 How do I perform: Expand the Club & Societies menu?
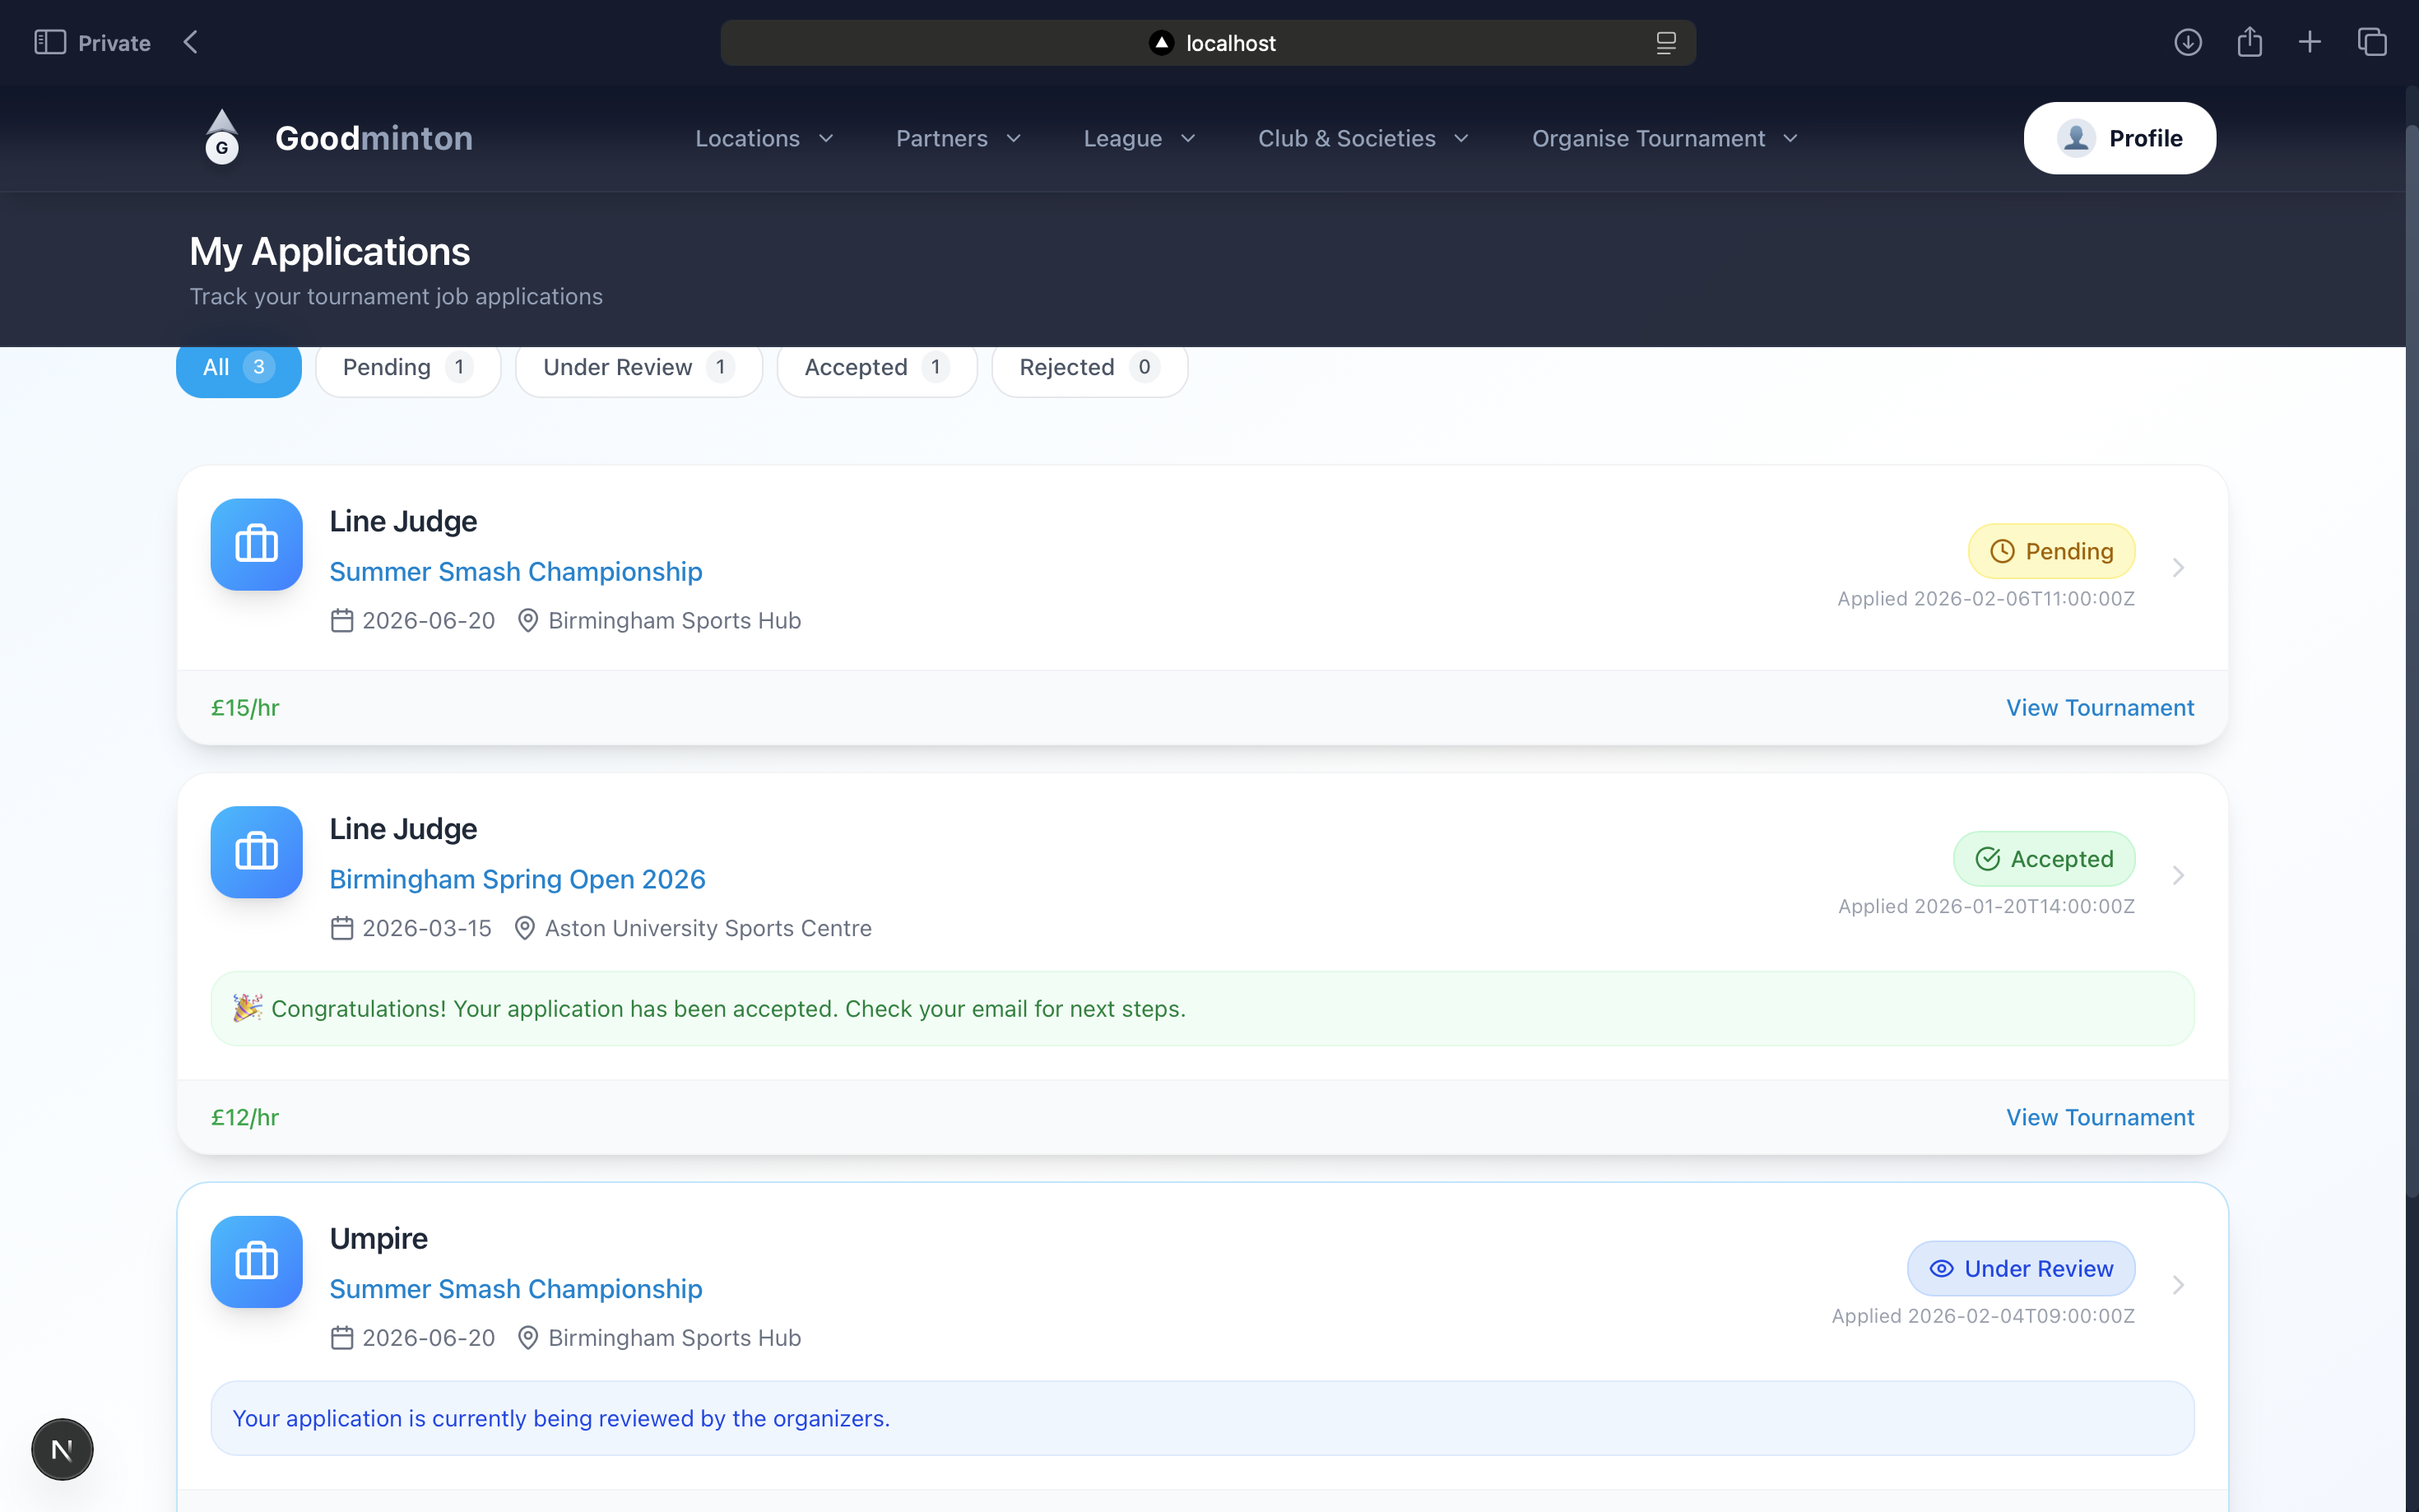pyautogui.click(x=1362, y=138)
